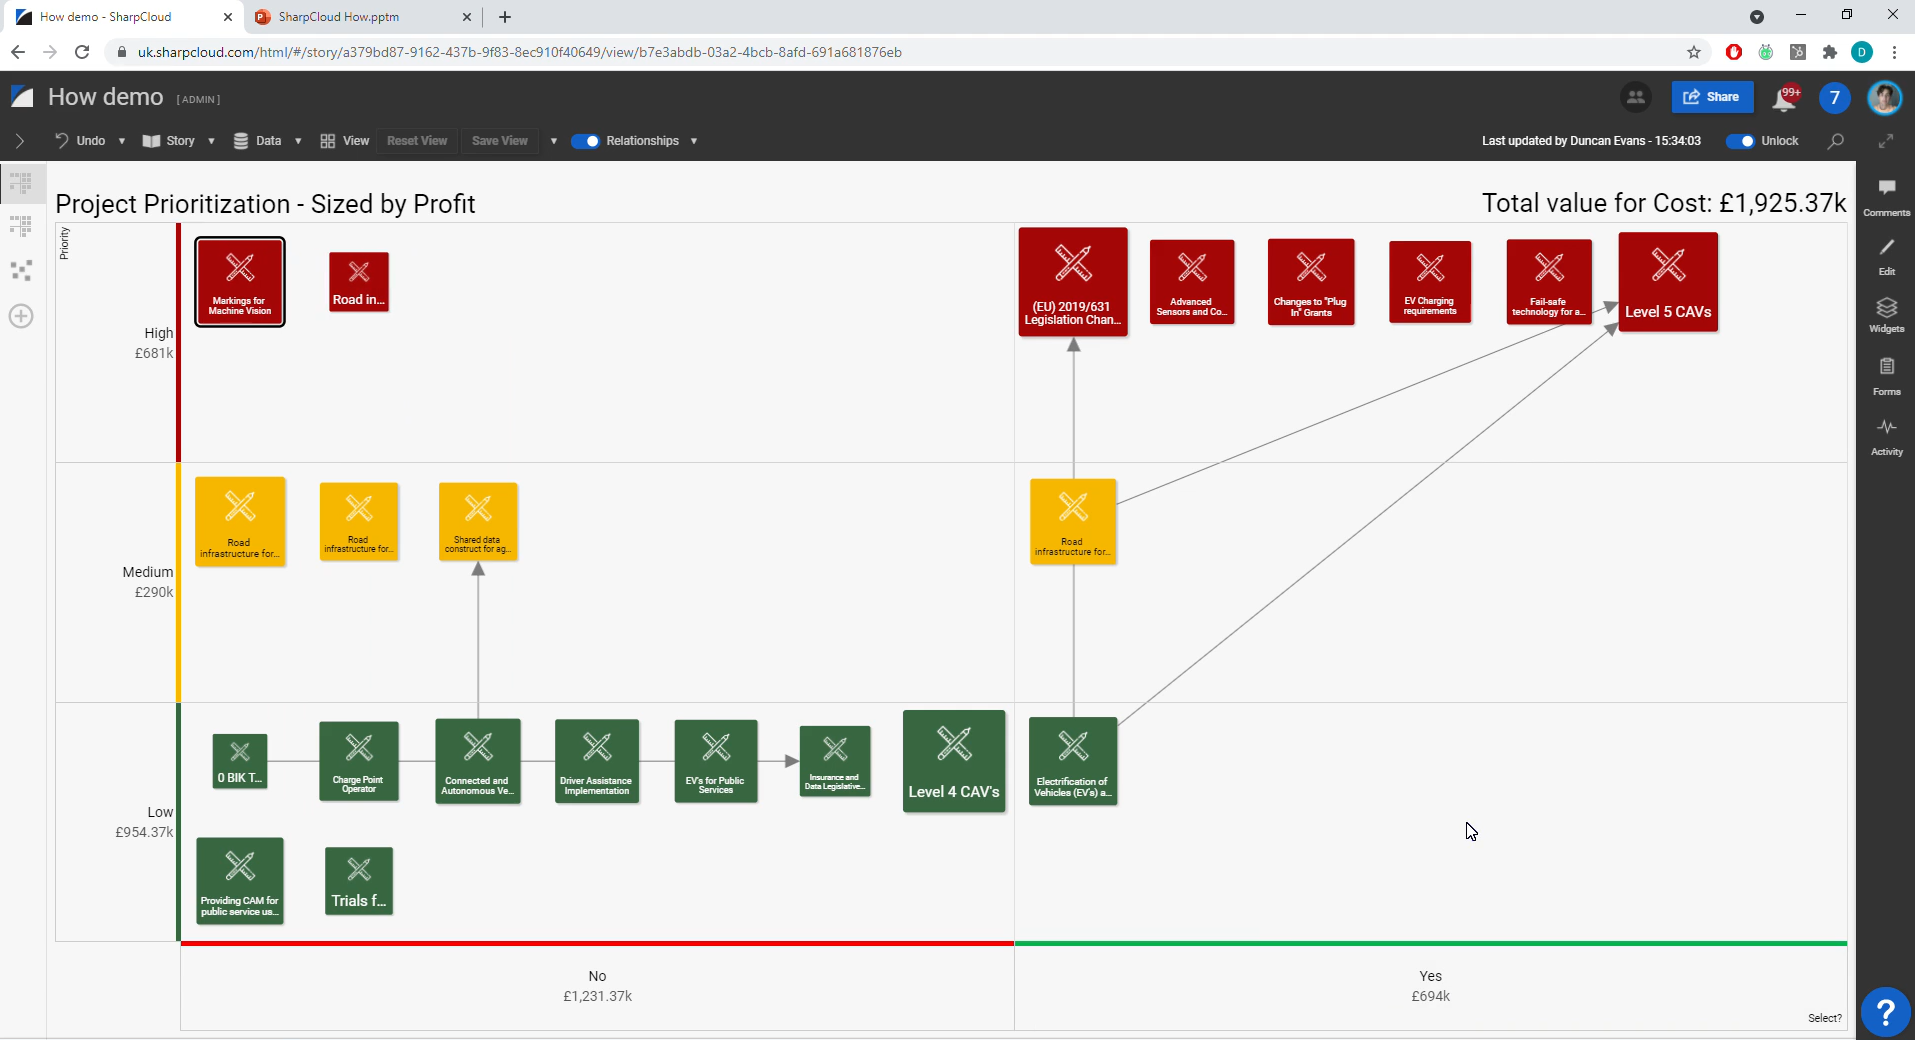Open the help question mark bubble
The height and width of the screenshot is (1040, 1915).
point(1885,1012)
